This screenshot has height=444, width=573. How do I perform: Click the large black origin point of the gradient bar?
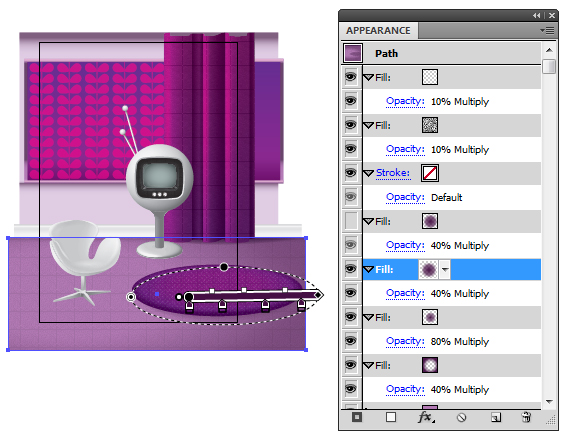click(x=189, y=297)
